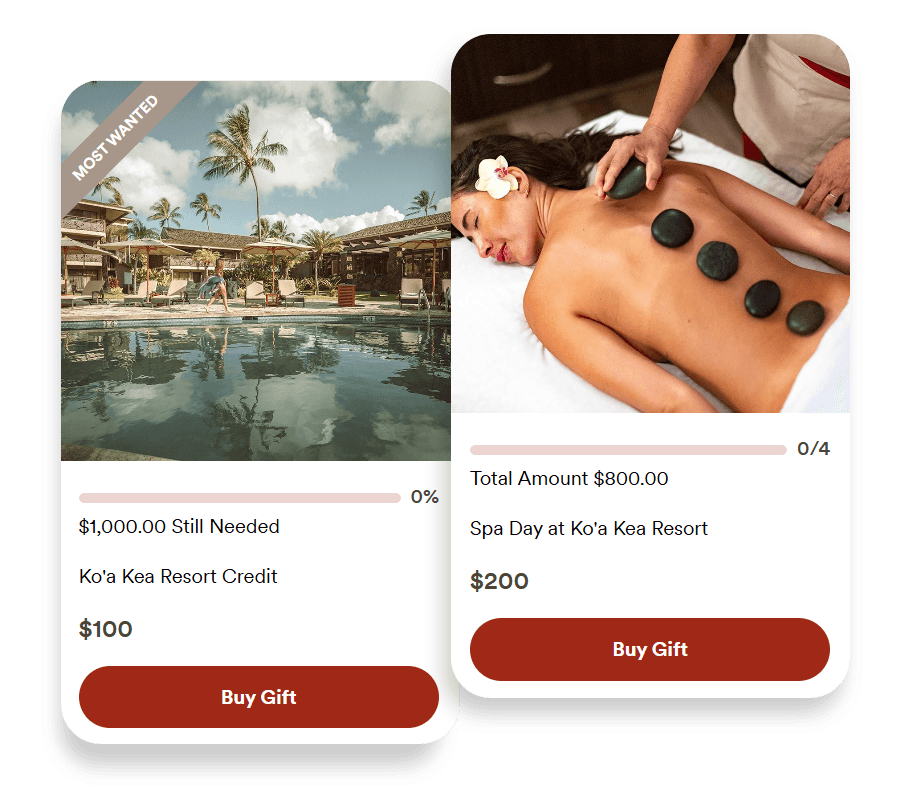Click Total Amount $800.00 text
Screen dimensions: 900x800
(x=569, y=479)
